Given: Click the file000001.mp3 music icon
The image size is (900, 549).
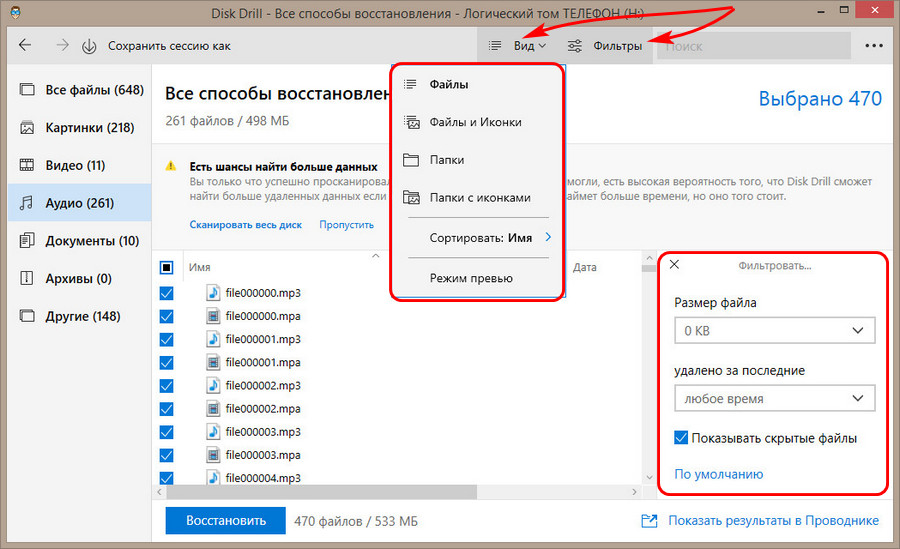Looking at the screenshot, I should (x=213, y=339).
